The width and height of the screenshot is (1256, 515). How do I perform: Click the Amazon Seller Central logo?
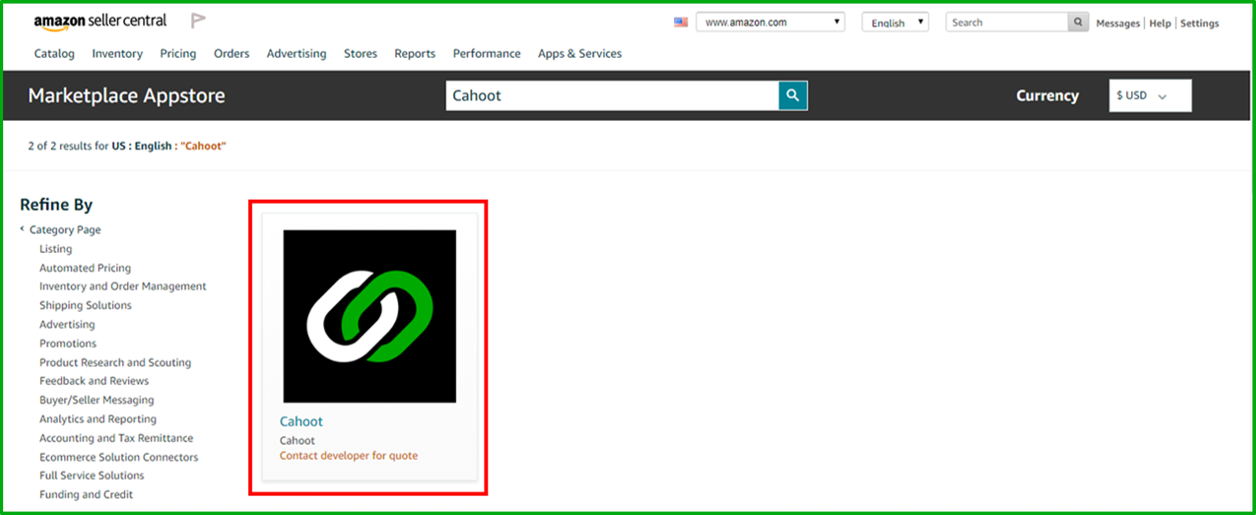[100, 21]
